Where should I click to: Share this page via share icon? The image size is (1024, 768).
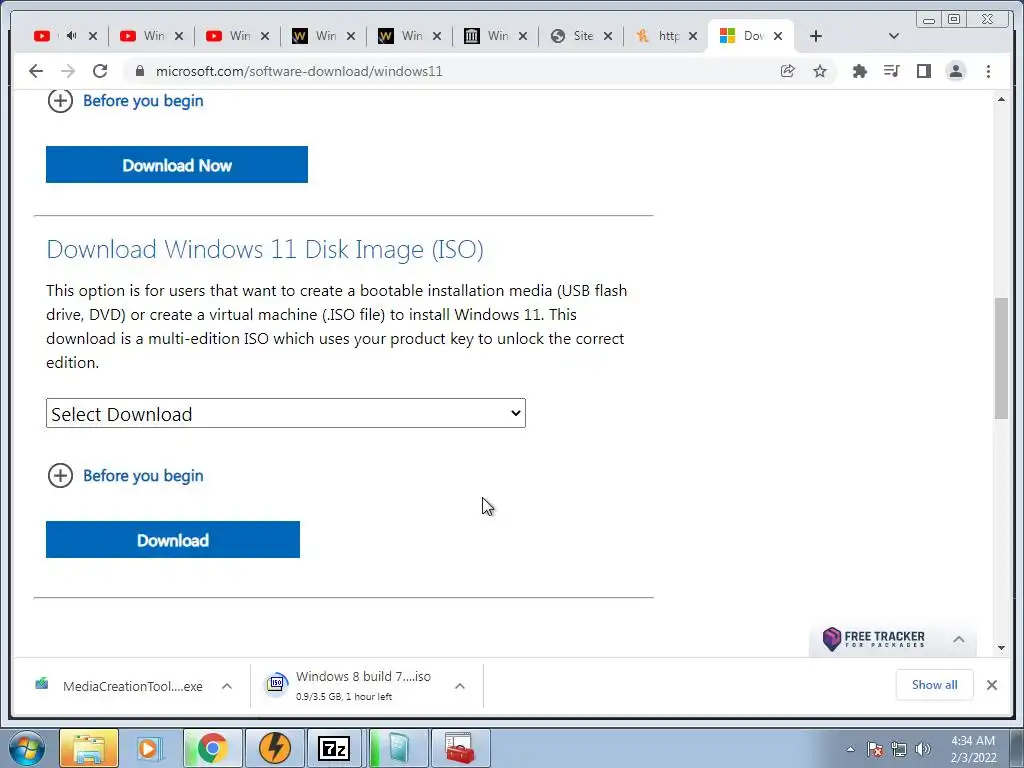point(788,71)
